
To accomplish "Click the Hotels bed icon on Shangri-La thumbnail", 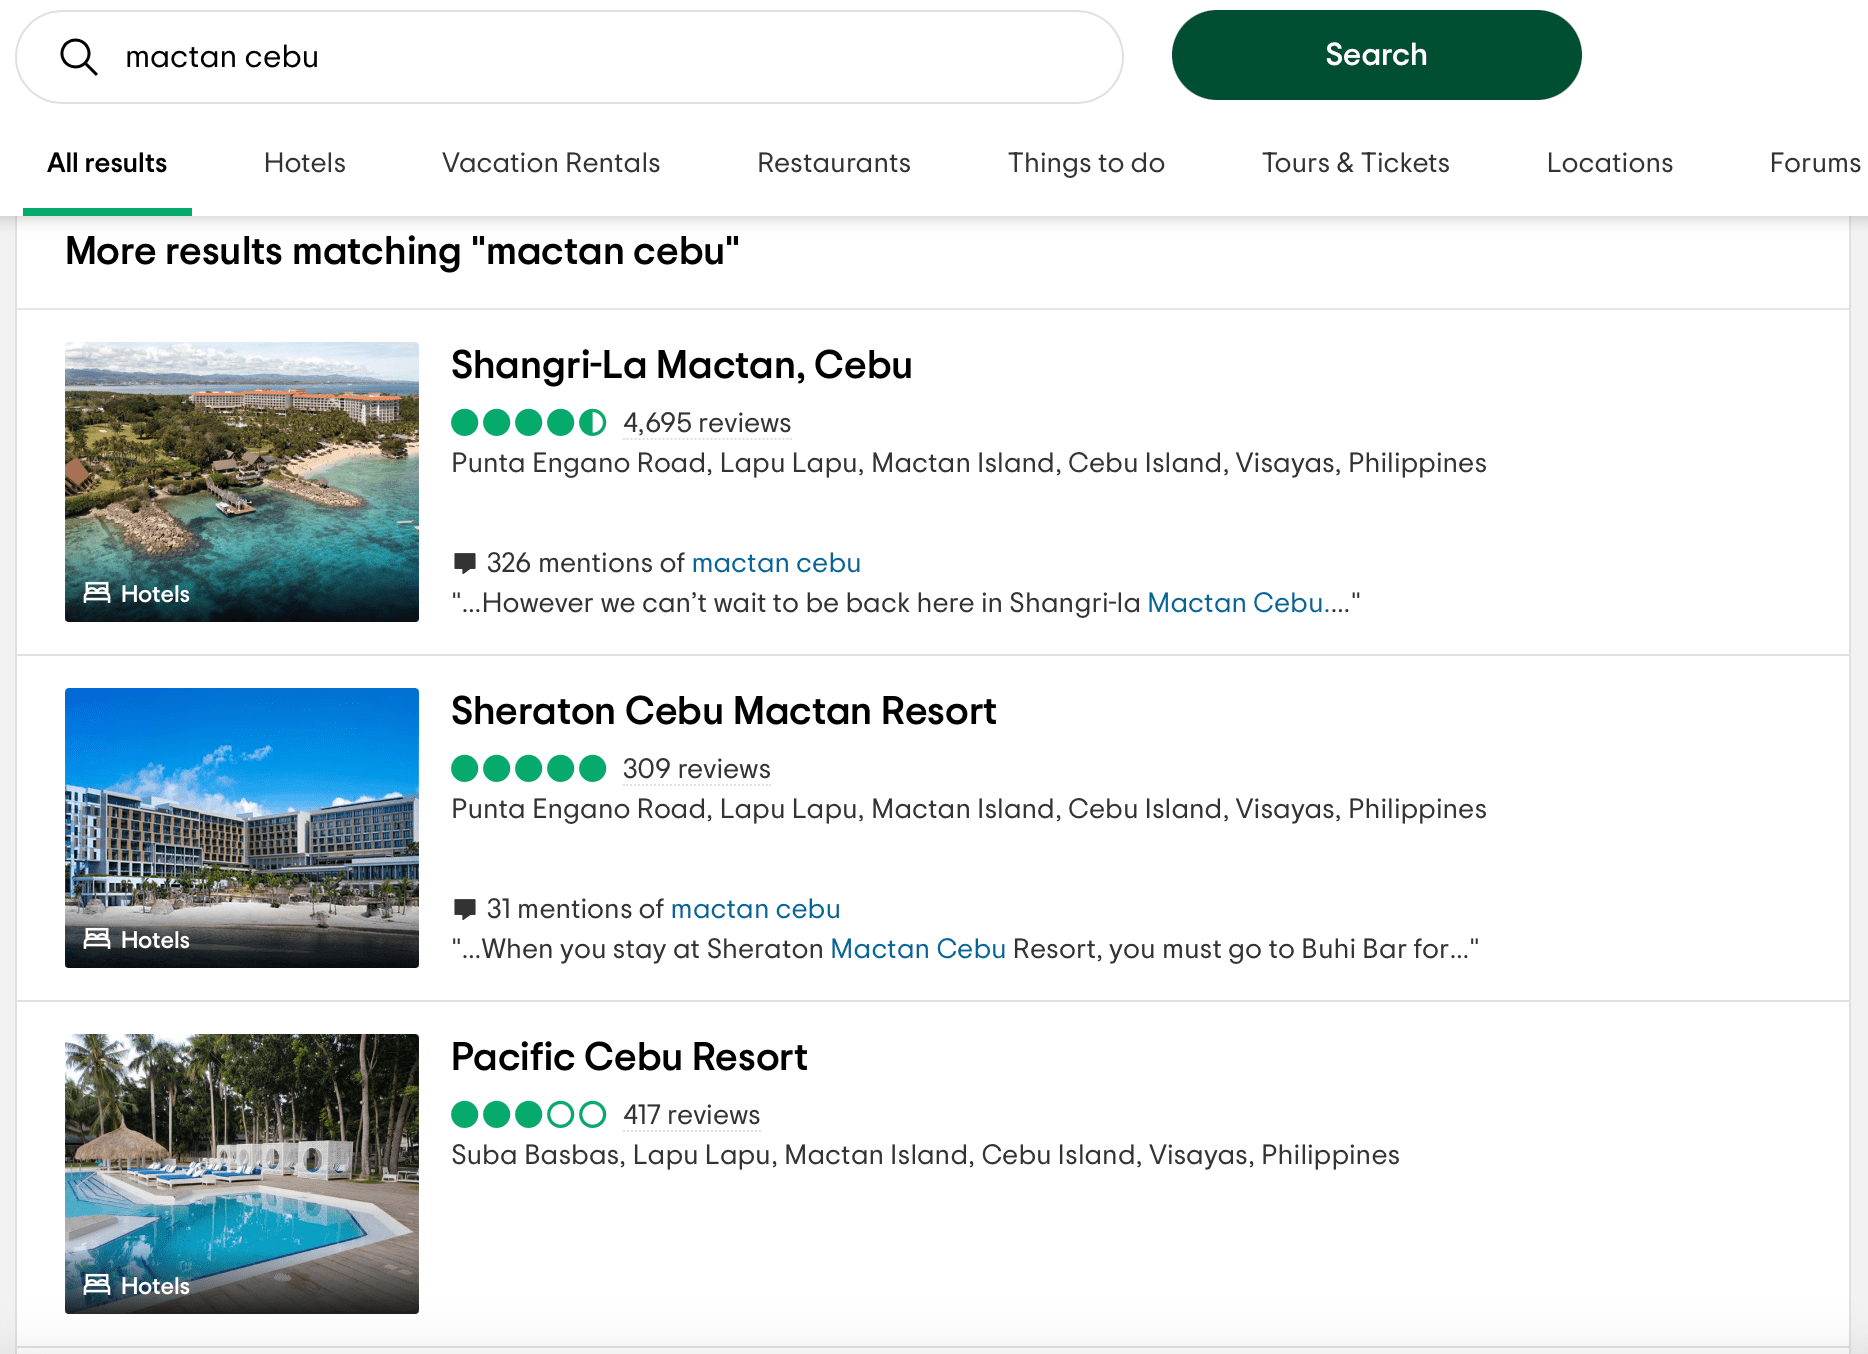I will point(98,593).
